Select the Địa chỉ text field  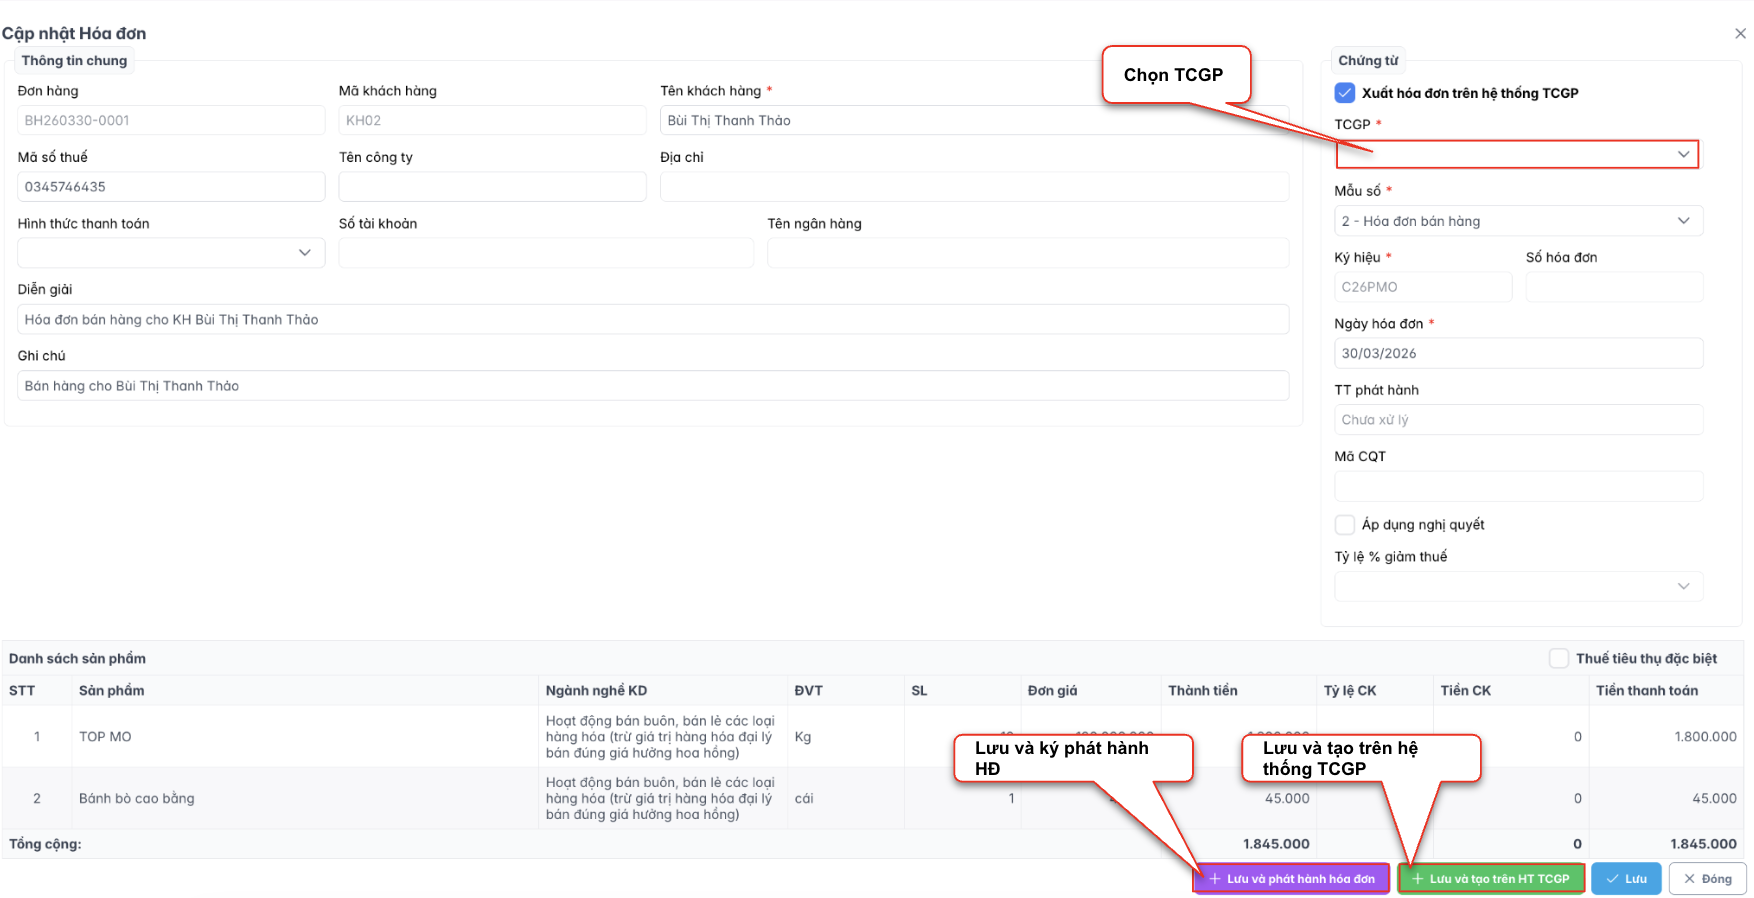coord(973,187)
